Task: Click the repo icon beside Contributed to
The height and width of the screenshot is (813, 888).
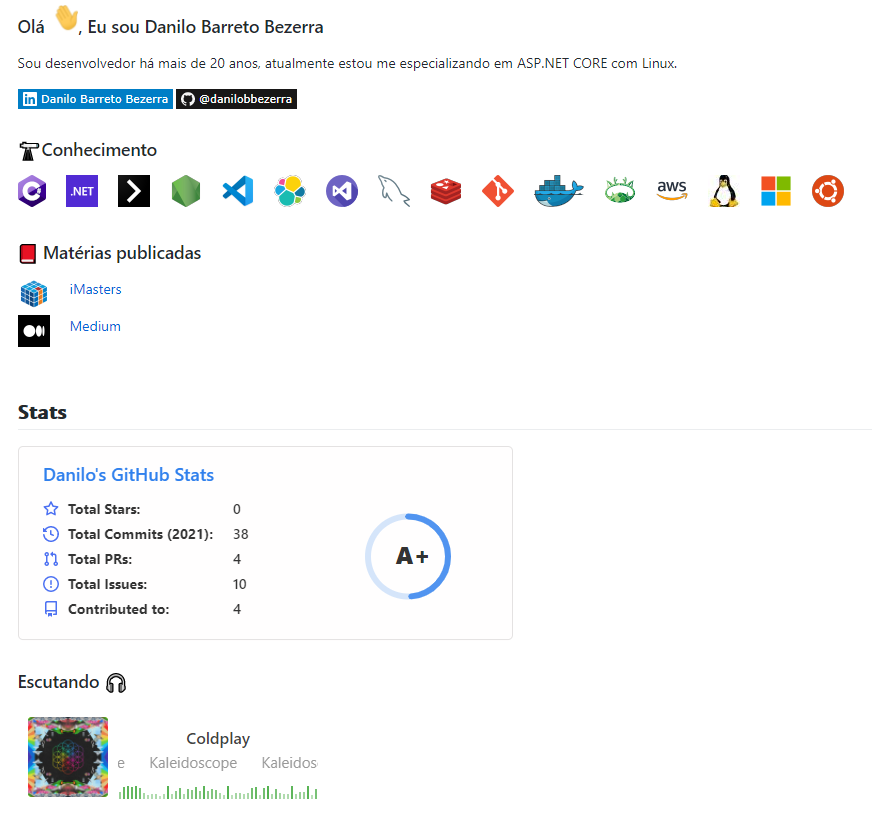Action: pyautogui.click(x=51, y=609)
